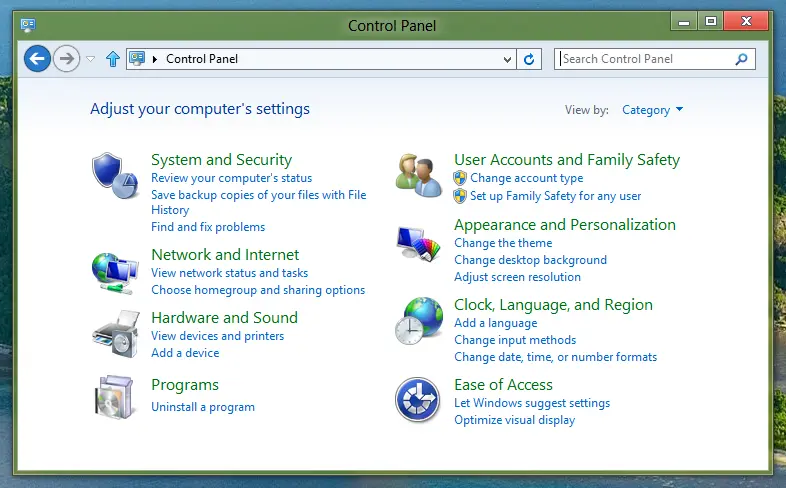Click the search magnifier icon
The image size is (786, 488).
[x=741, y=59]
